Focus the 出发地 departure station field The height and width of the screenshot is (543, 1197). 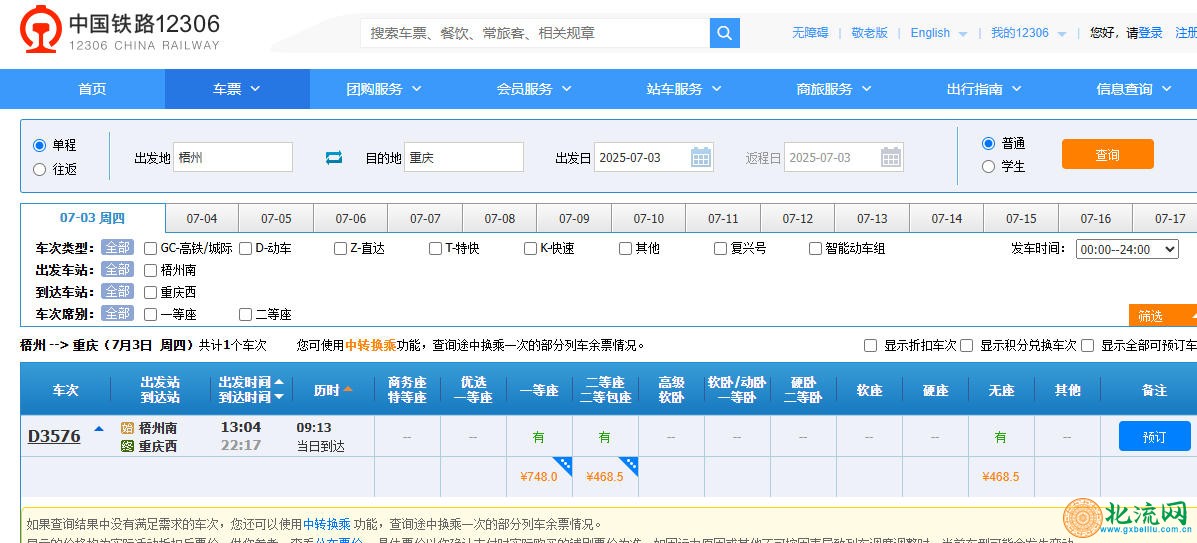tap(233, 157)
